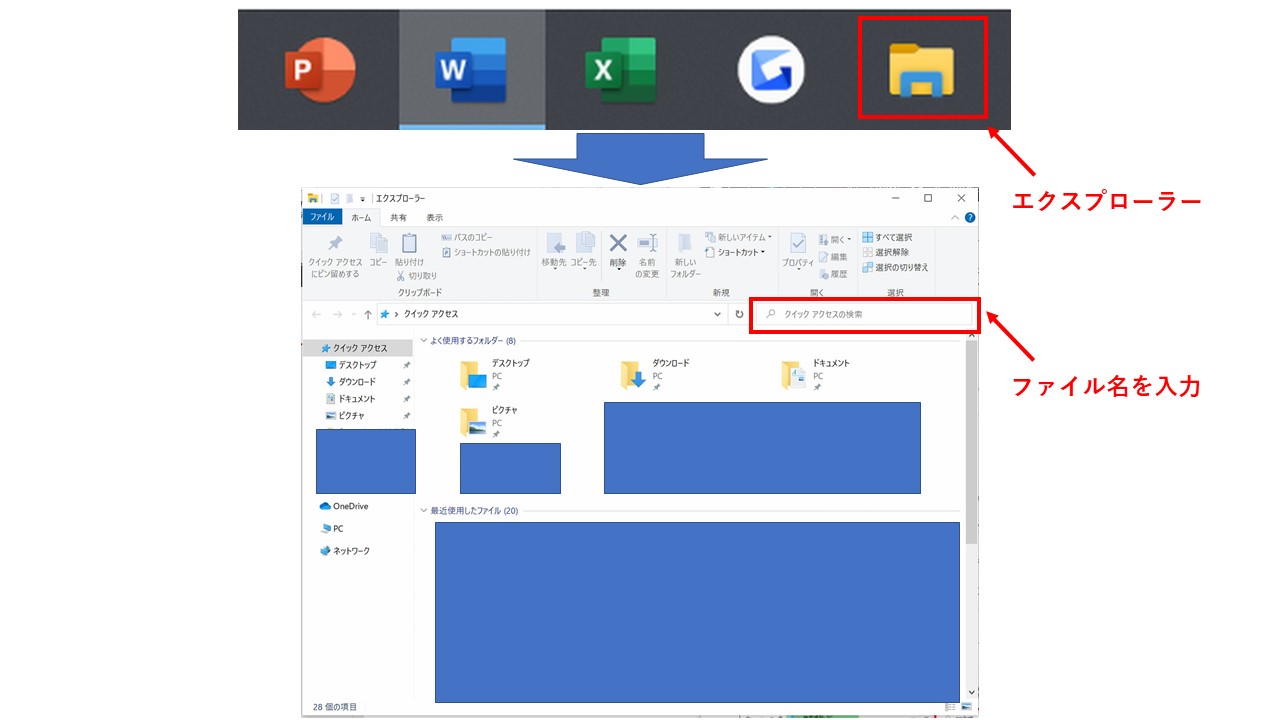Switch to large icons view in status bar
1280x720 pixels.
(966, 707)
